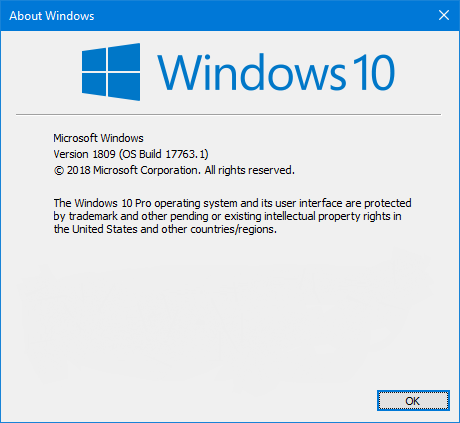The image size is (460, 423).
Task: Click the "OS Build 17763.1" text
Action: click(163, 154)
